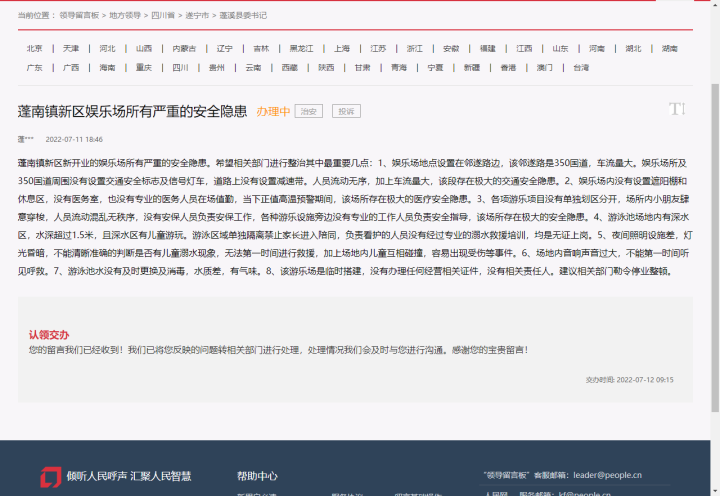The width and height of the screenshot is (720, 496).
Task: Open 四川省 breadcrumb link
Action: point(163,15)
